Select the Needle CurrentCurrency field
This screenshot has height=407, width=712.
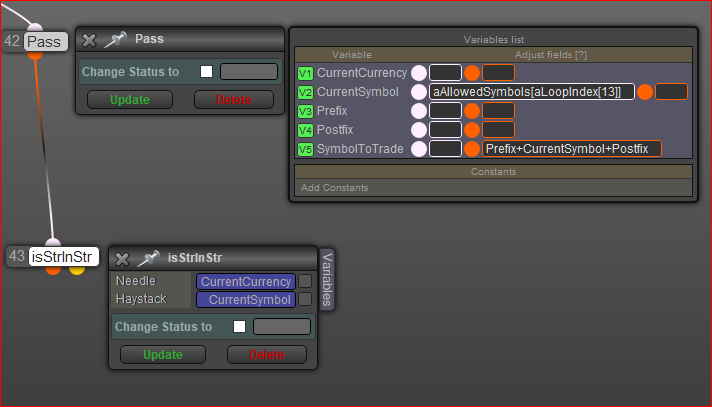click(x=246, y=281)
